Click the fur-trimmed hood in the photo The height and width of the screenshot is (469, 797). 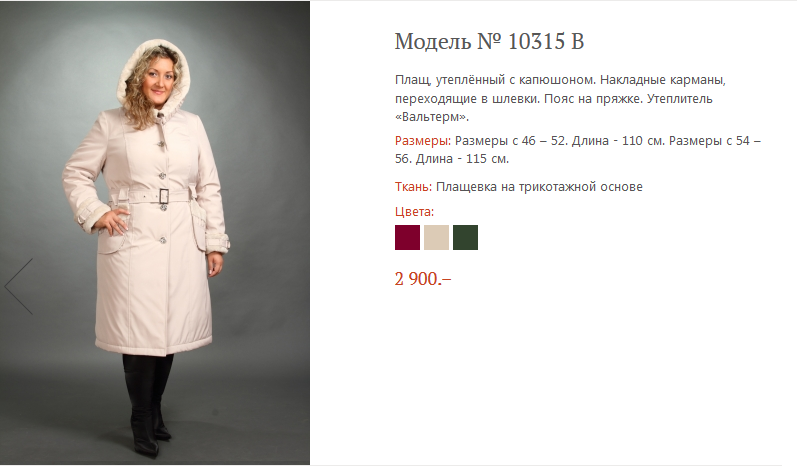(151, 71)
